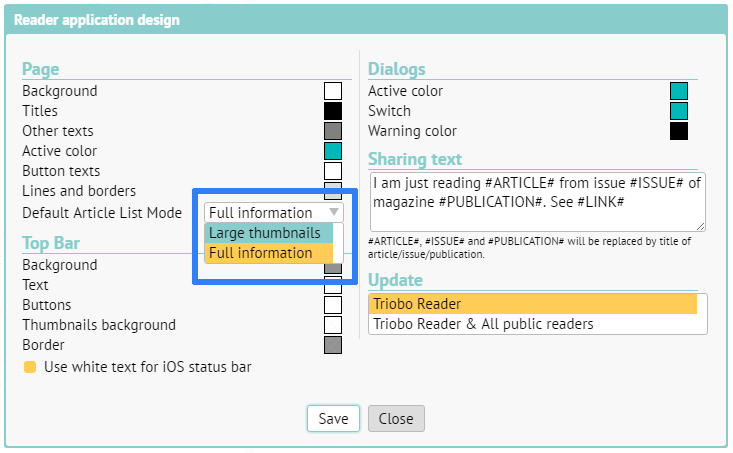Choose Full information in the dropdown list

click(261, 253)
